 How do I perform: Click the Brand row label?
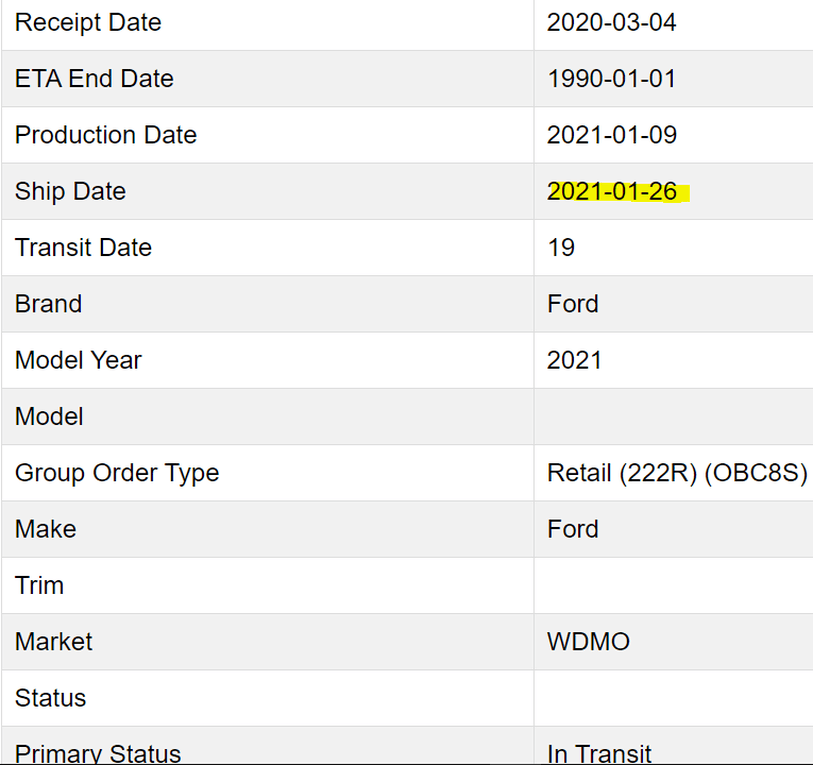point(48,304)
